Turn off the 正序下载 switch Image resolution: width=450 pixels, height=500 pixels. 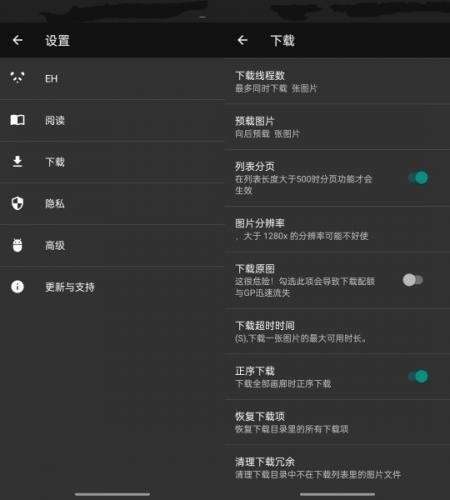pyautogui.click(x=418, y=376)
